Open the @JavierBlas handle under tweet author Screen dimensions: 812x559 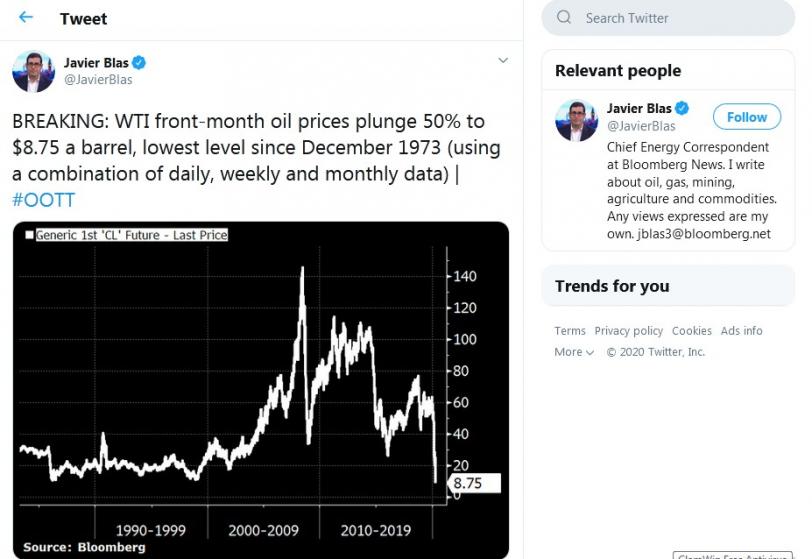(98, 80)
